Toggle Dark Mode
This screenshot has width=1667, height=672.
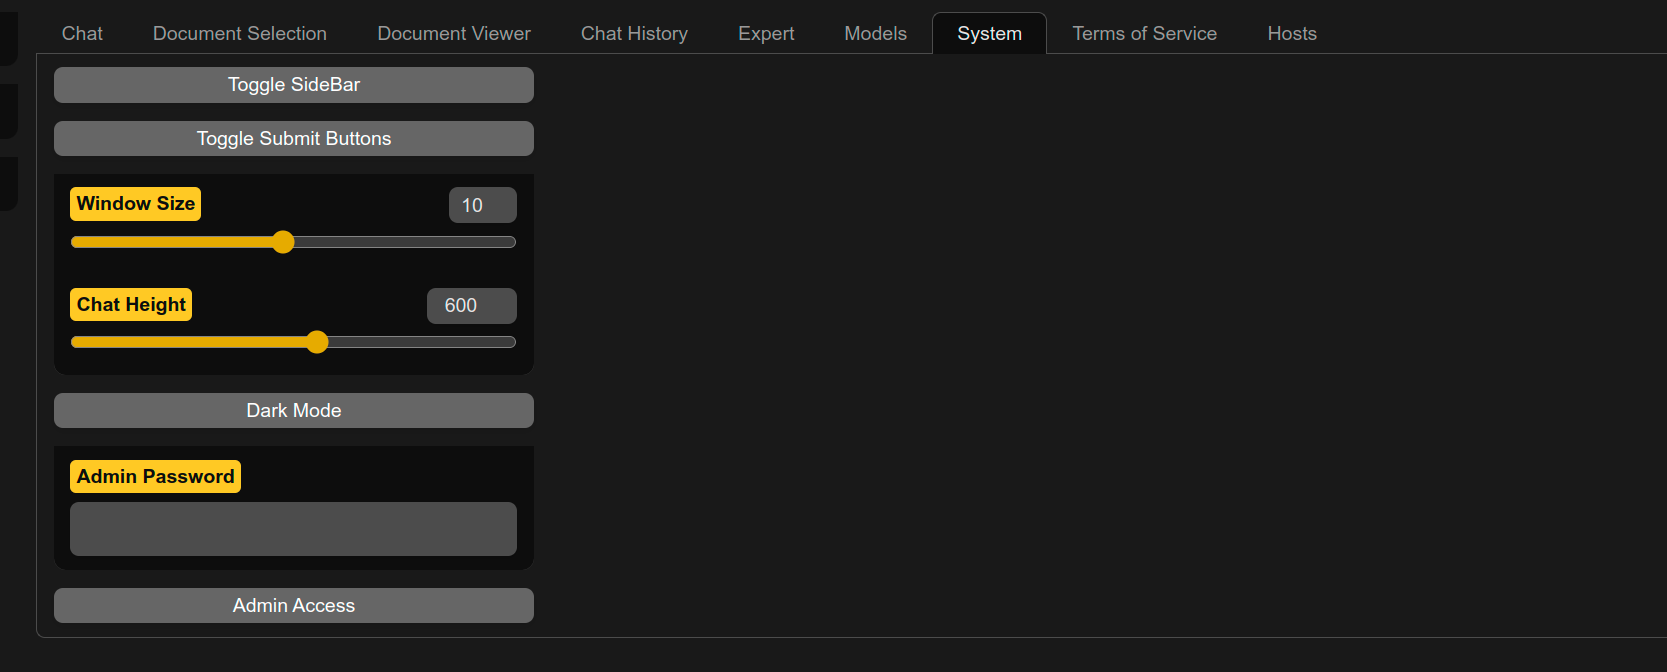[293, 411]
